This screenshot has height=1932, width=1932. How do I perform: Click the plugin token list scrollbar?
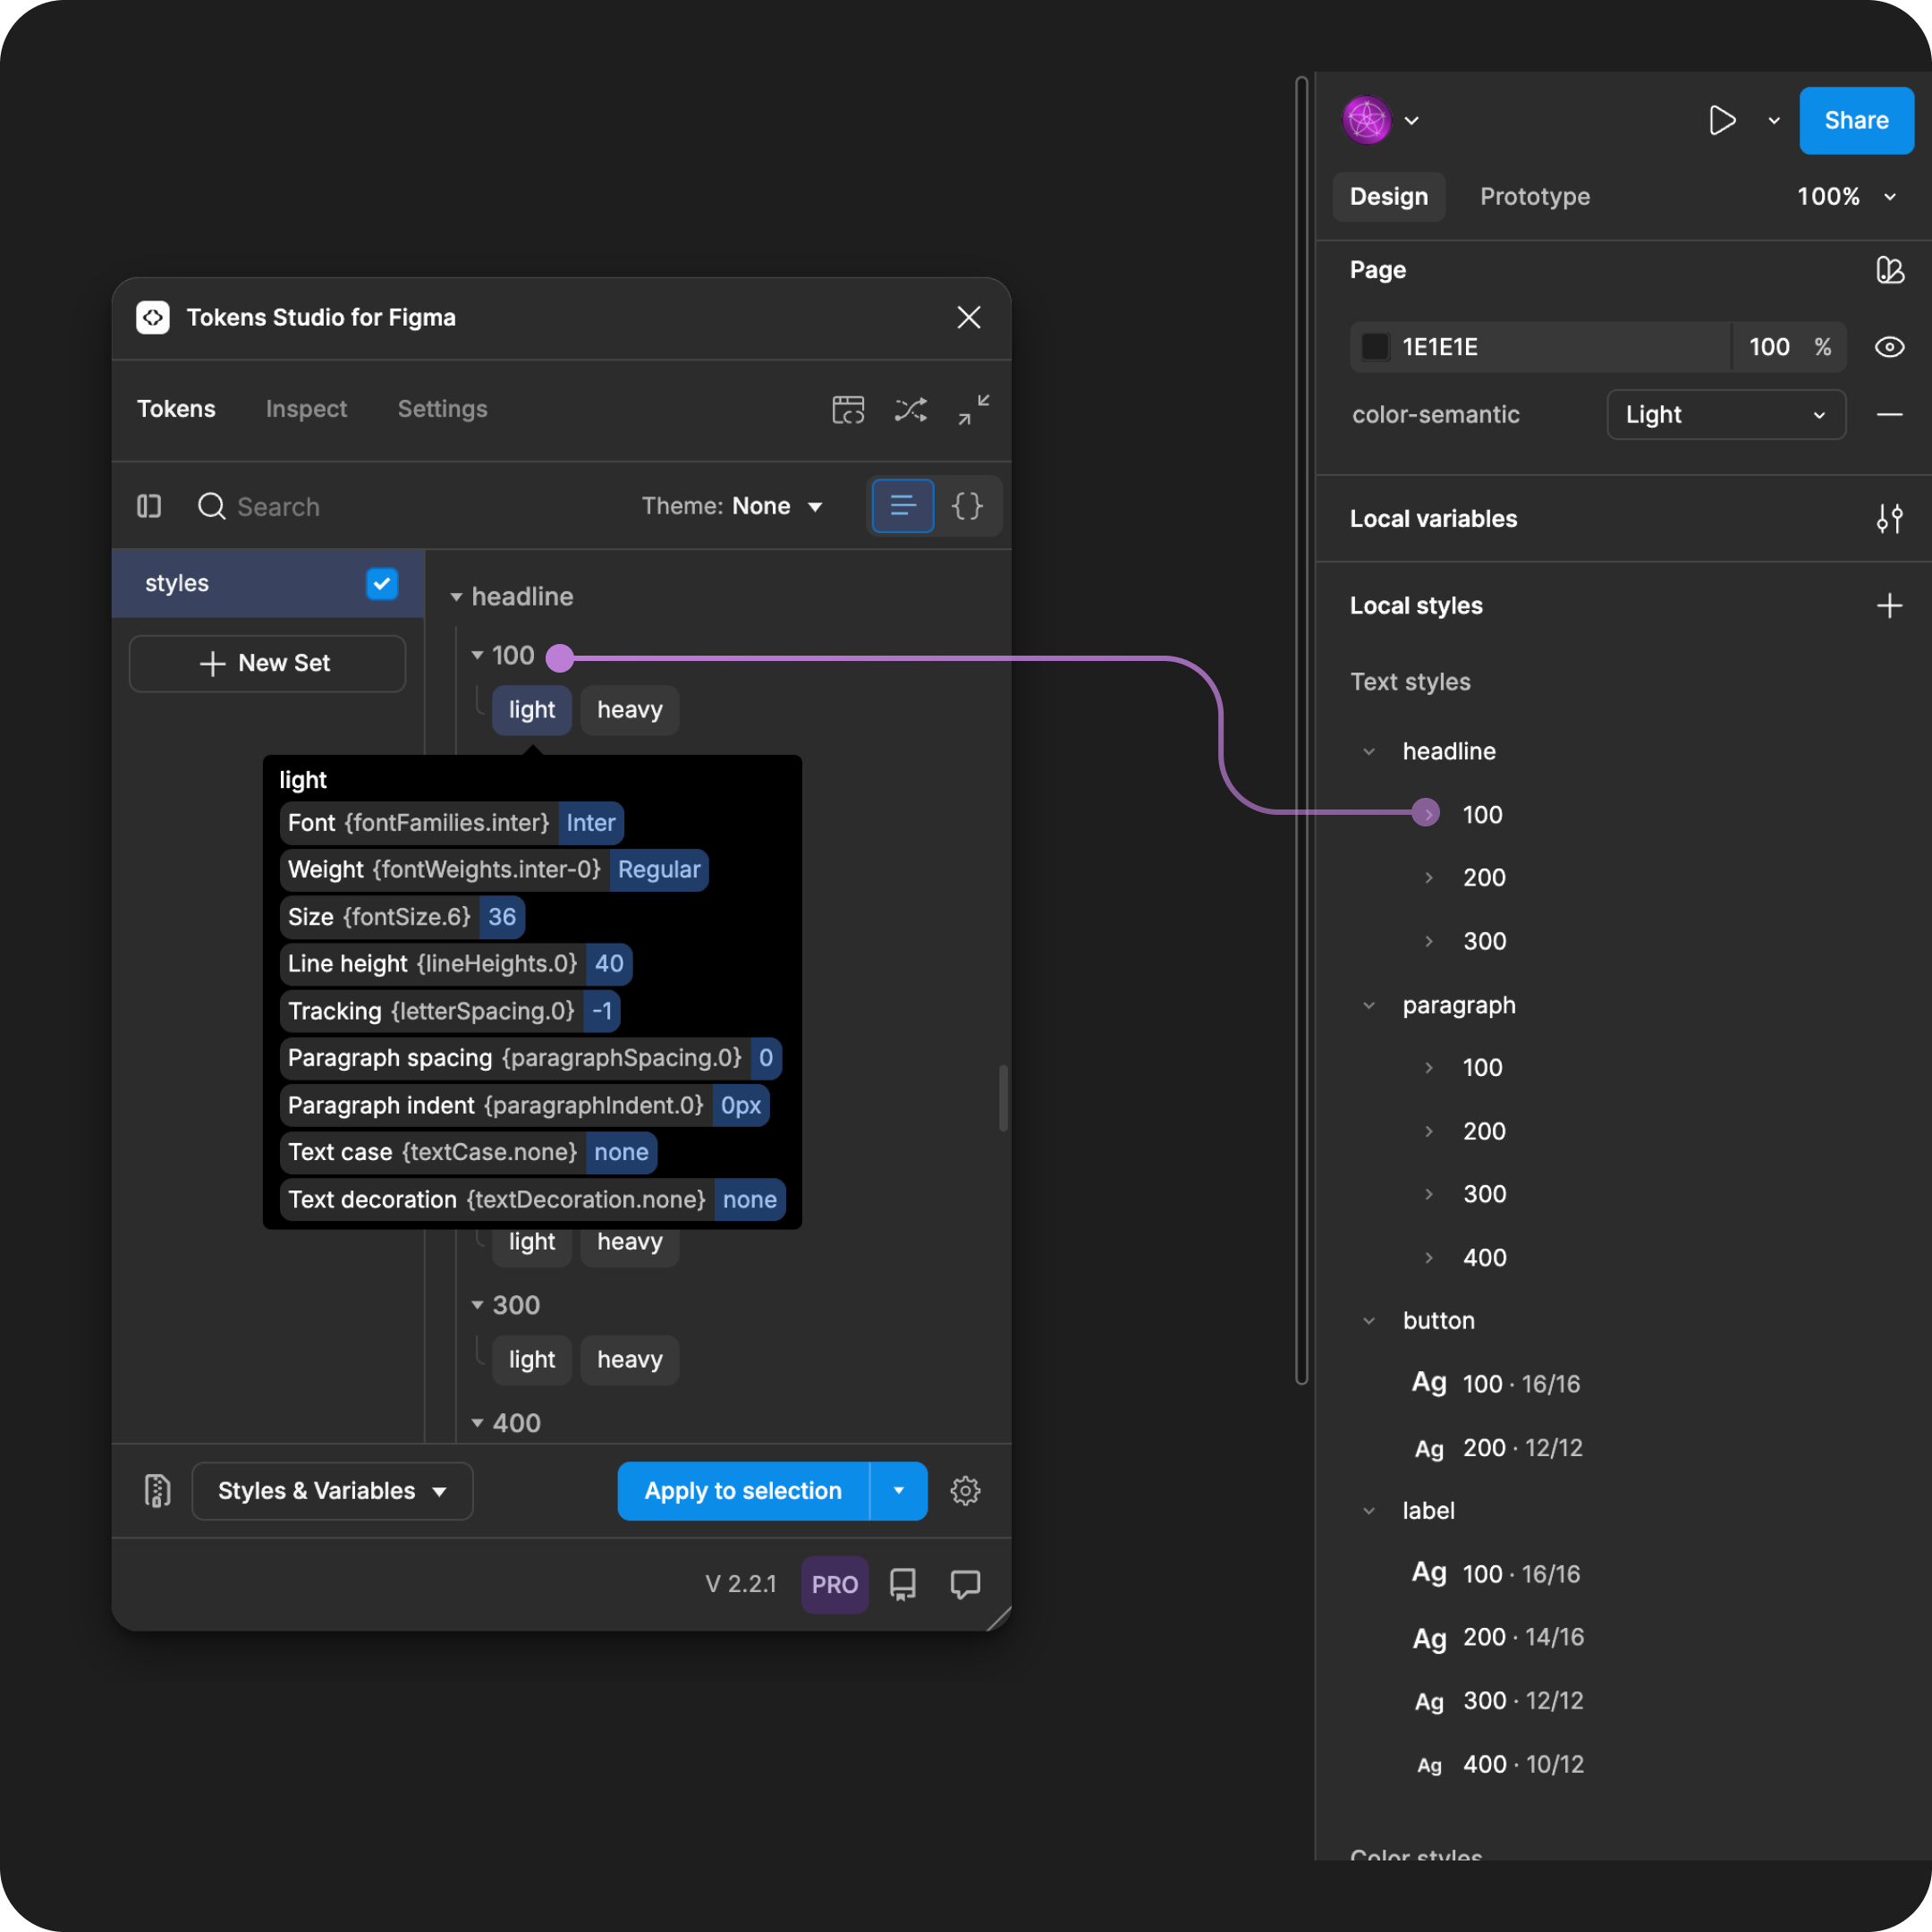[1002, 1098]
